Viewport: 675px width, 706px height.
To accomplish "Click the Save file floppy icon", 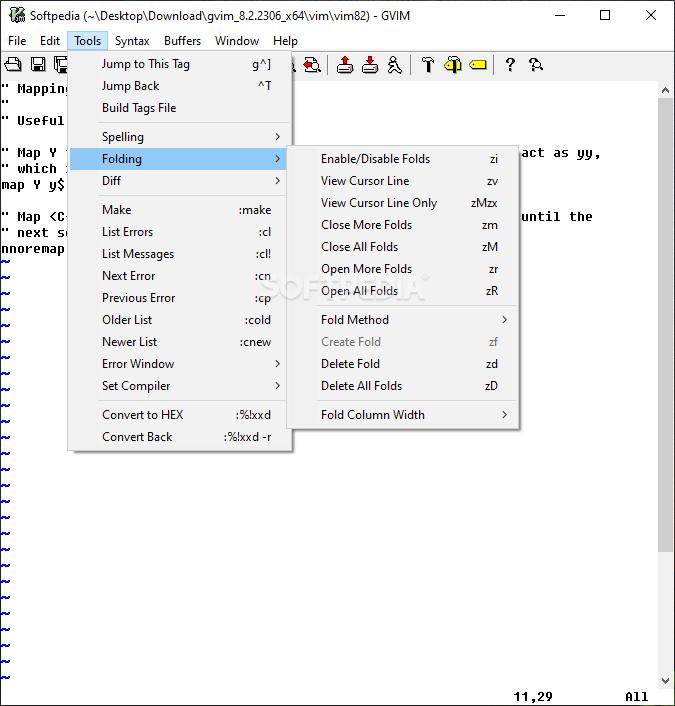I will click(x=38, y=65).
